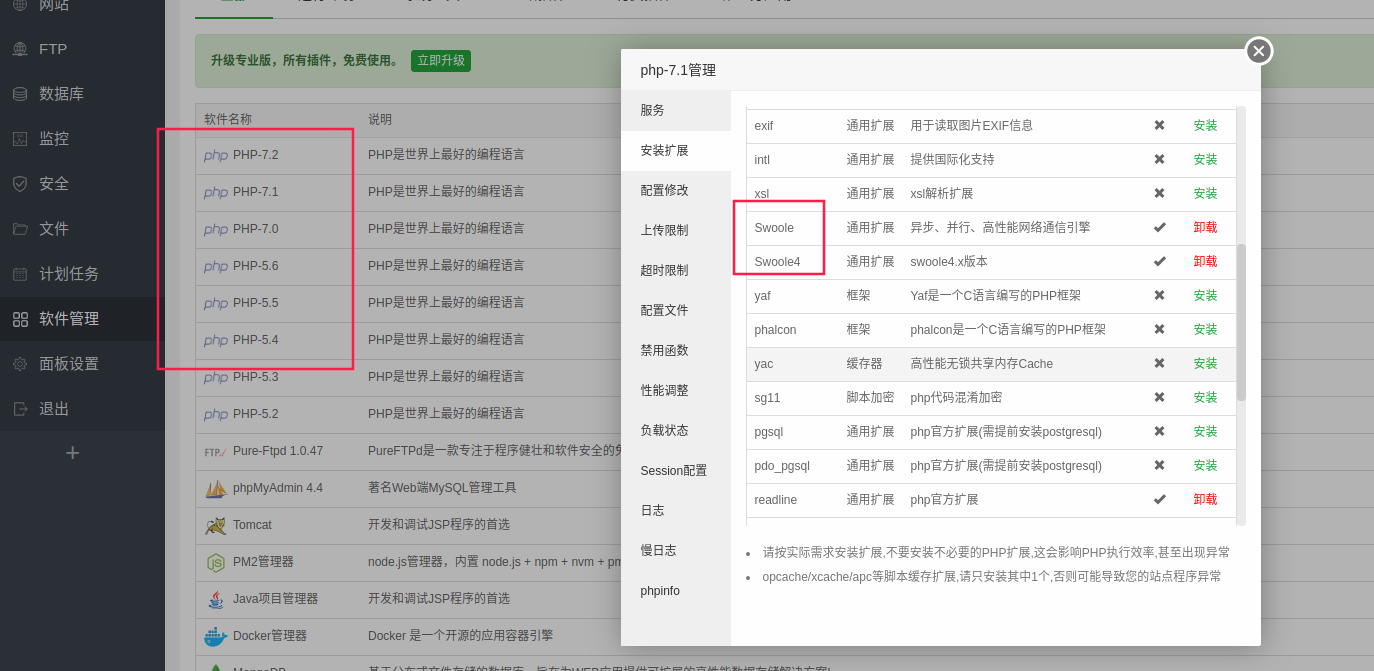This screenshot has width=1374, height=671.
Task: Click the exif not-installed cross mark
Action: tap(1159, 126)
